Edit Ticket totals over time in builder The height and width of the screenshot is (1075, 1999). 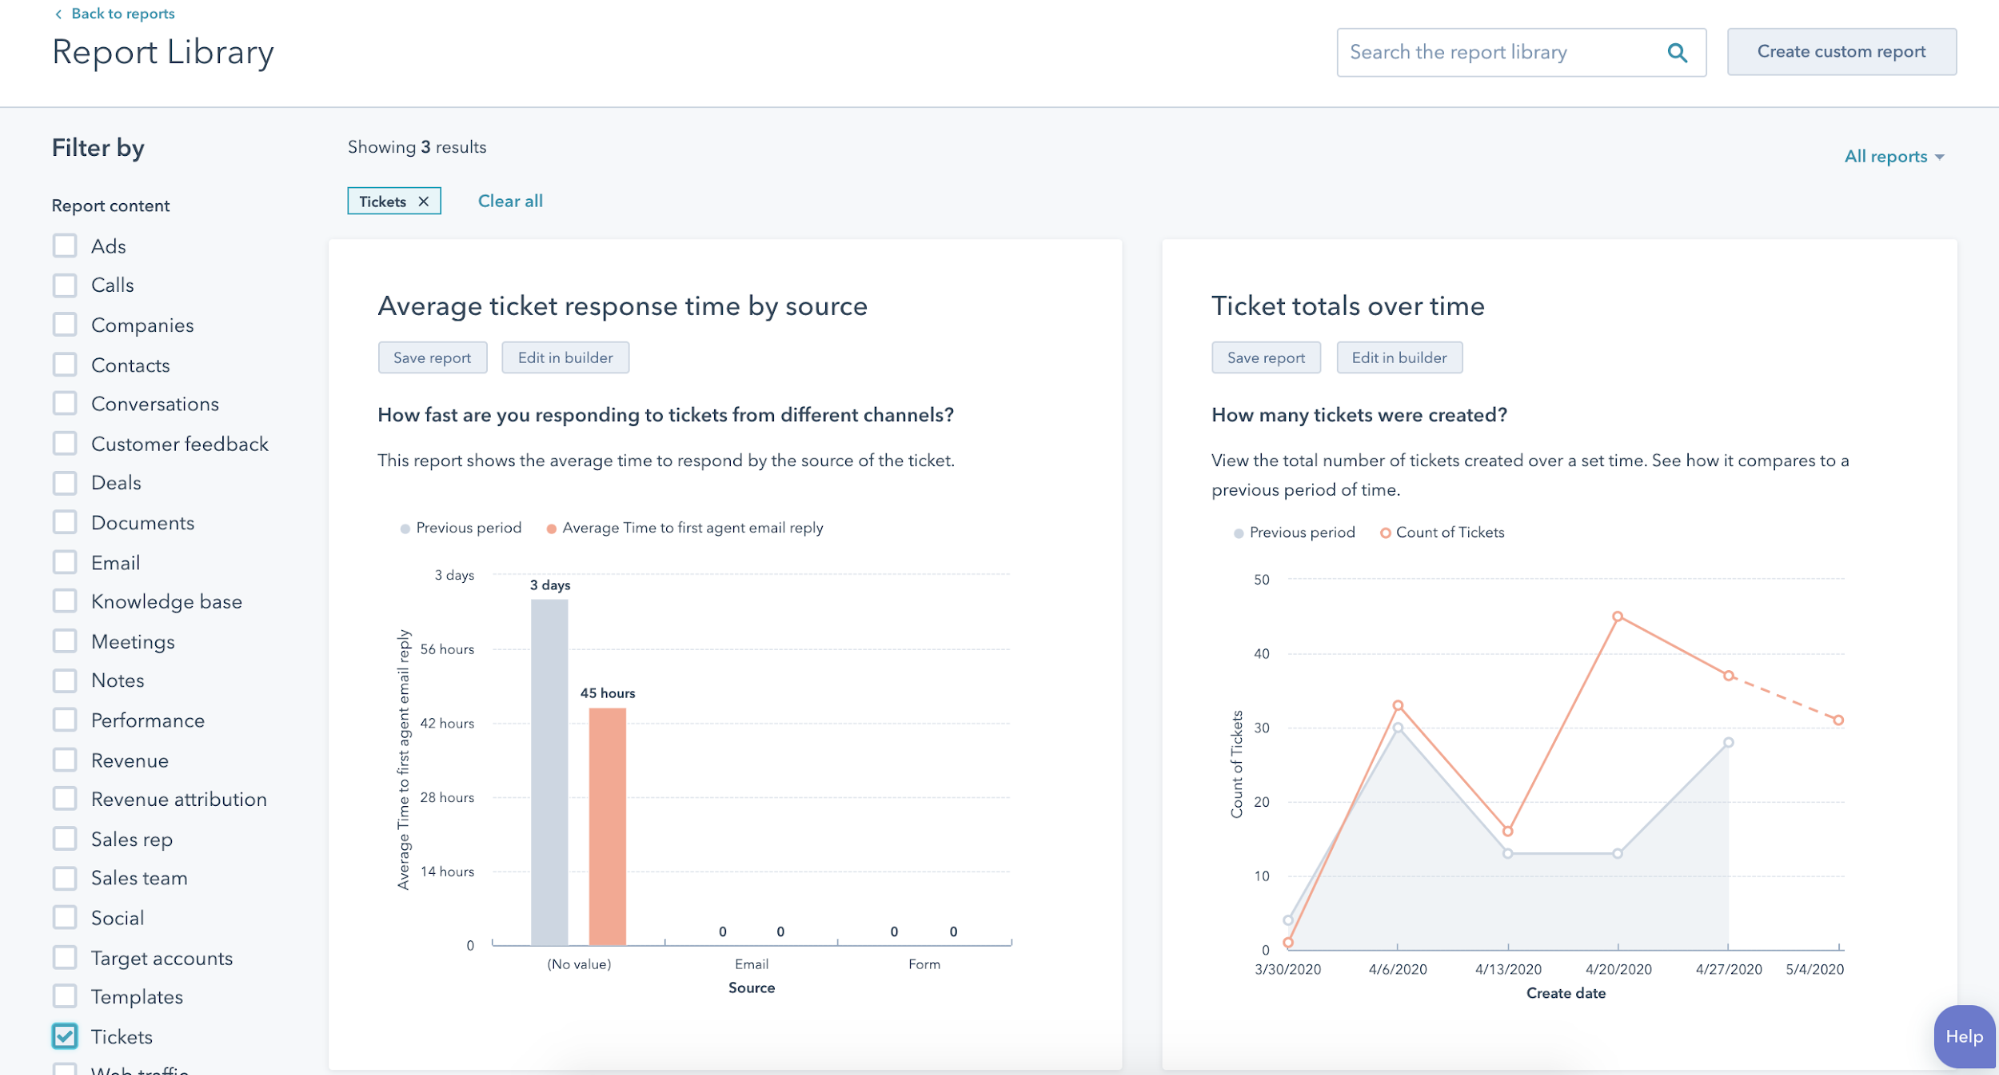(1398, 358)
